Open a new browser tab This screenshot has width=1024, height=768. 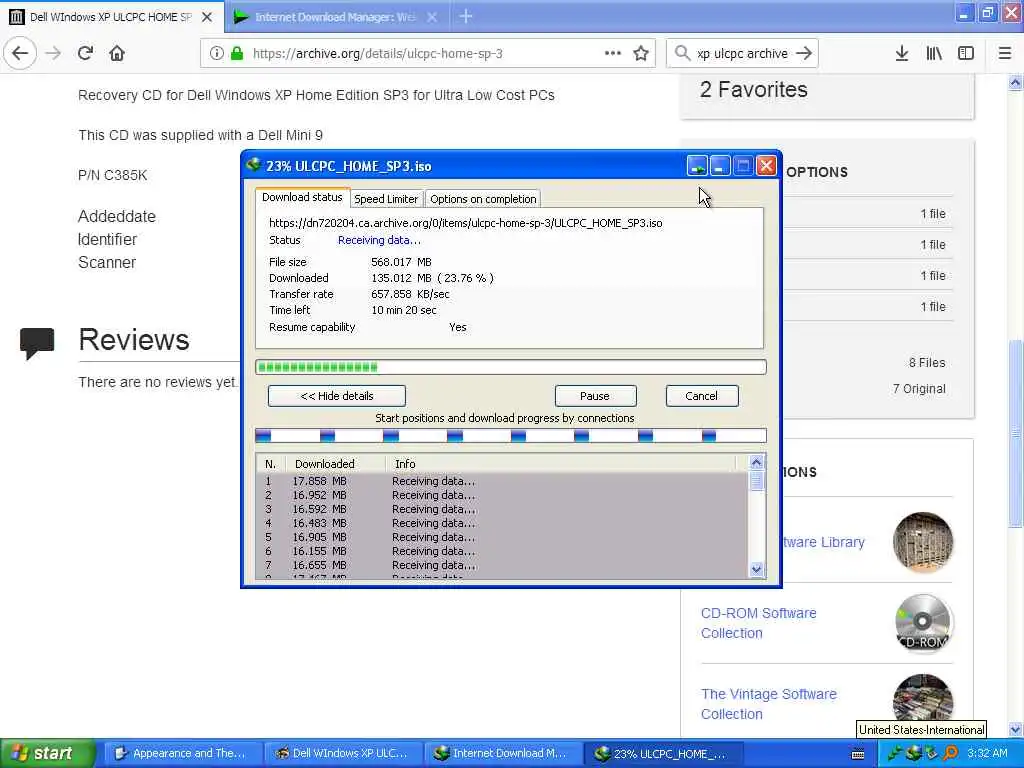coord(466,16)
